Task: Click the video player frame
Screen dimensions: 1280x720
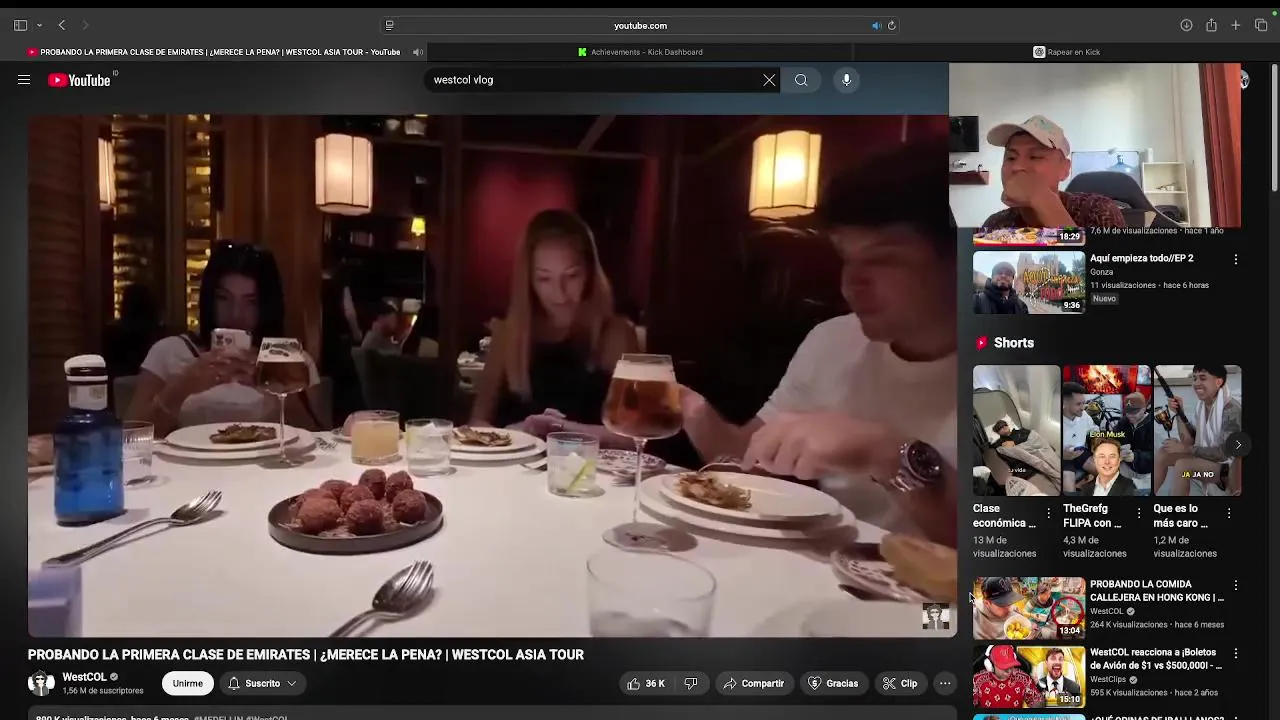Action: tap(492, 376)
